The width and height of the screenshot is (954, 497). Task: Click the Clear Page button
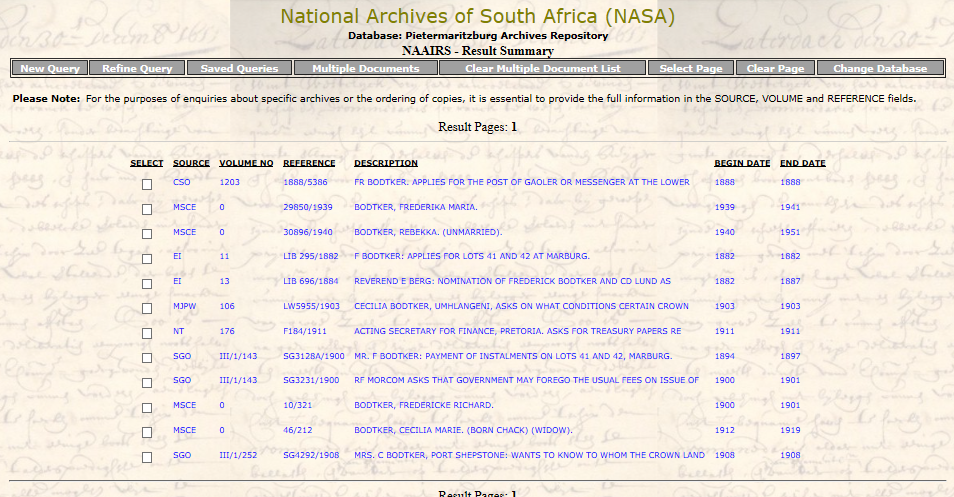click(775, 68)
